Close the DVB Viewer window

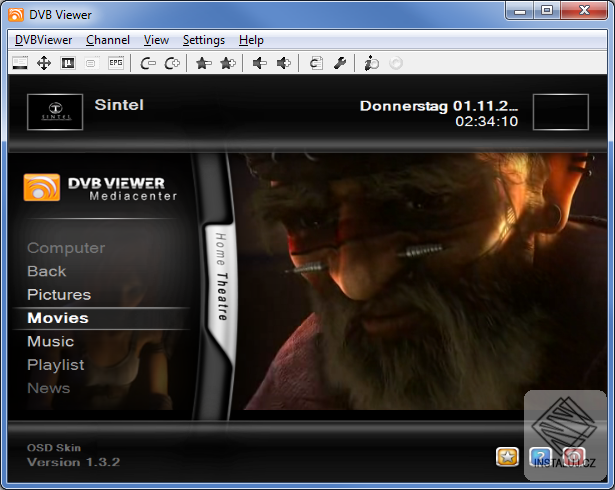click(584, 11)
